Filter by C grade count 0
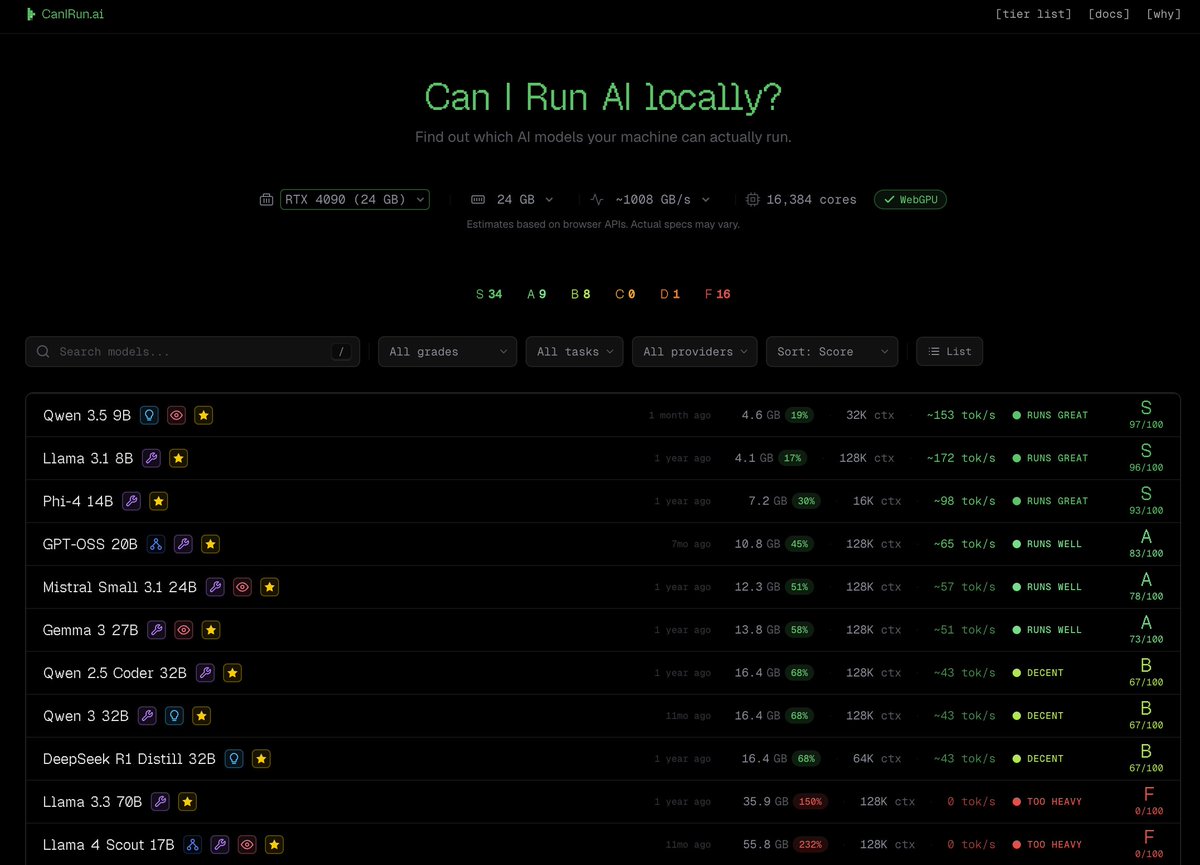This screenshot has width=1200, height=865. (x=625, y=294)
